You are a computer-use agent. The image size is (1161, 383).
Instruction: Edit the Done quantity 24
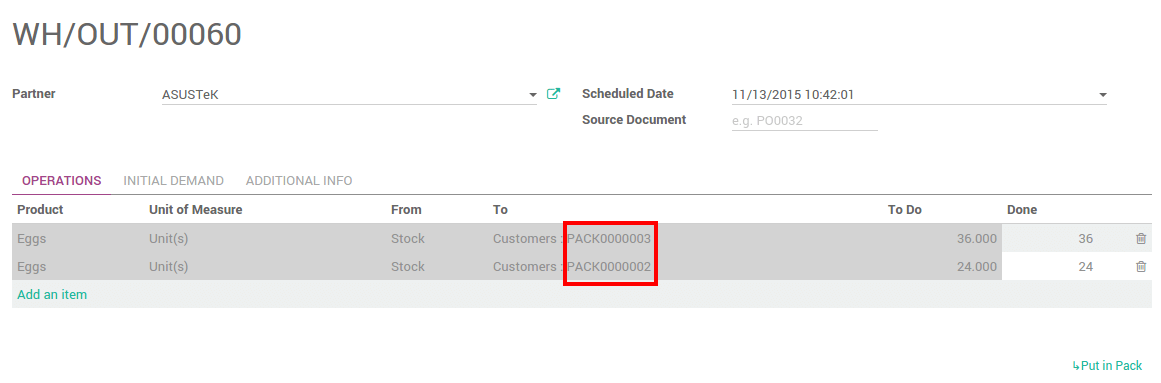pyautogui.click(x=1066, y=267)
